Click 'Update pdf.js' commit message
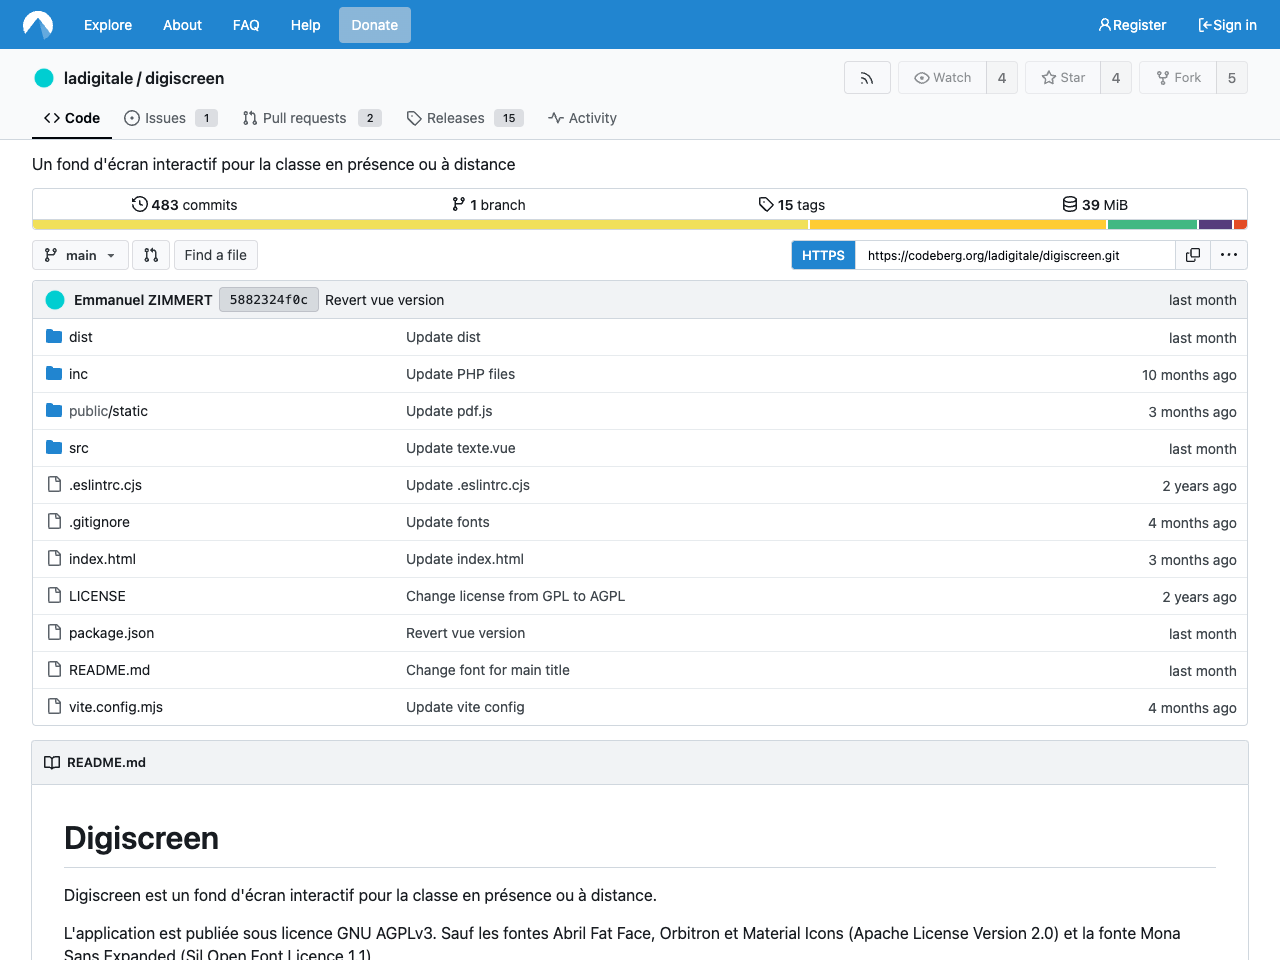 pos(449,411)
